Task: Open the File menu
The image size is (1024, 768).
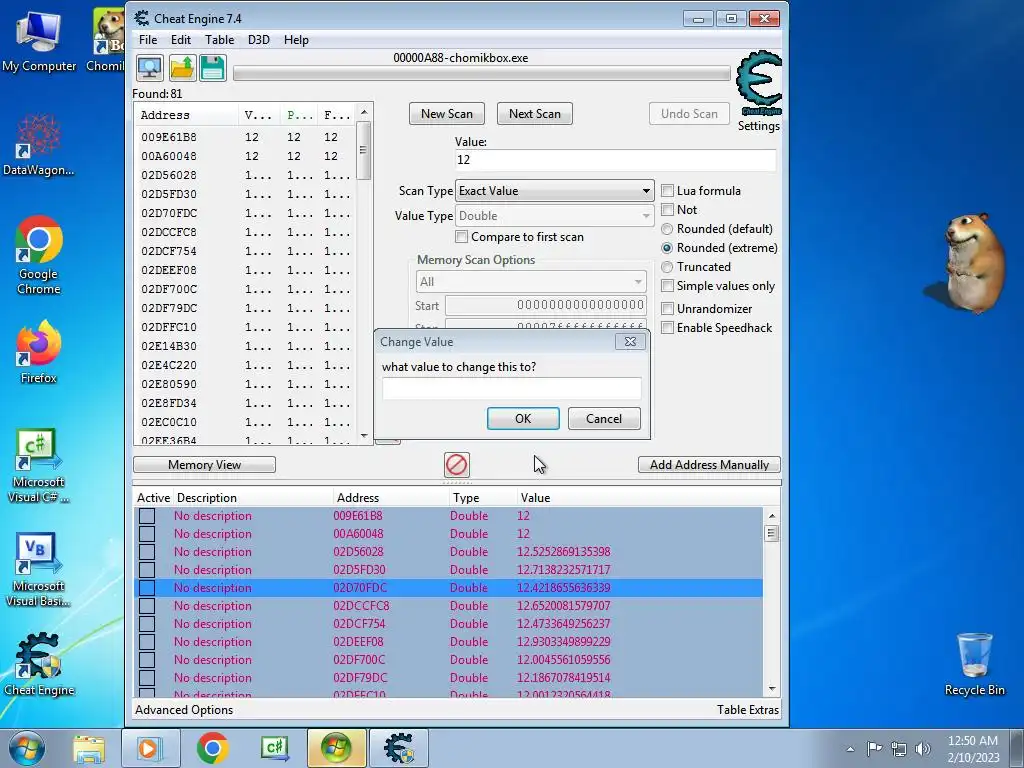Action: pyautogui.click(x=148, y=40)
